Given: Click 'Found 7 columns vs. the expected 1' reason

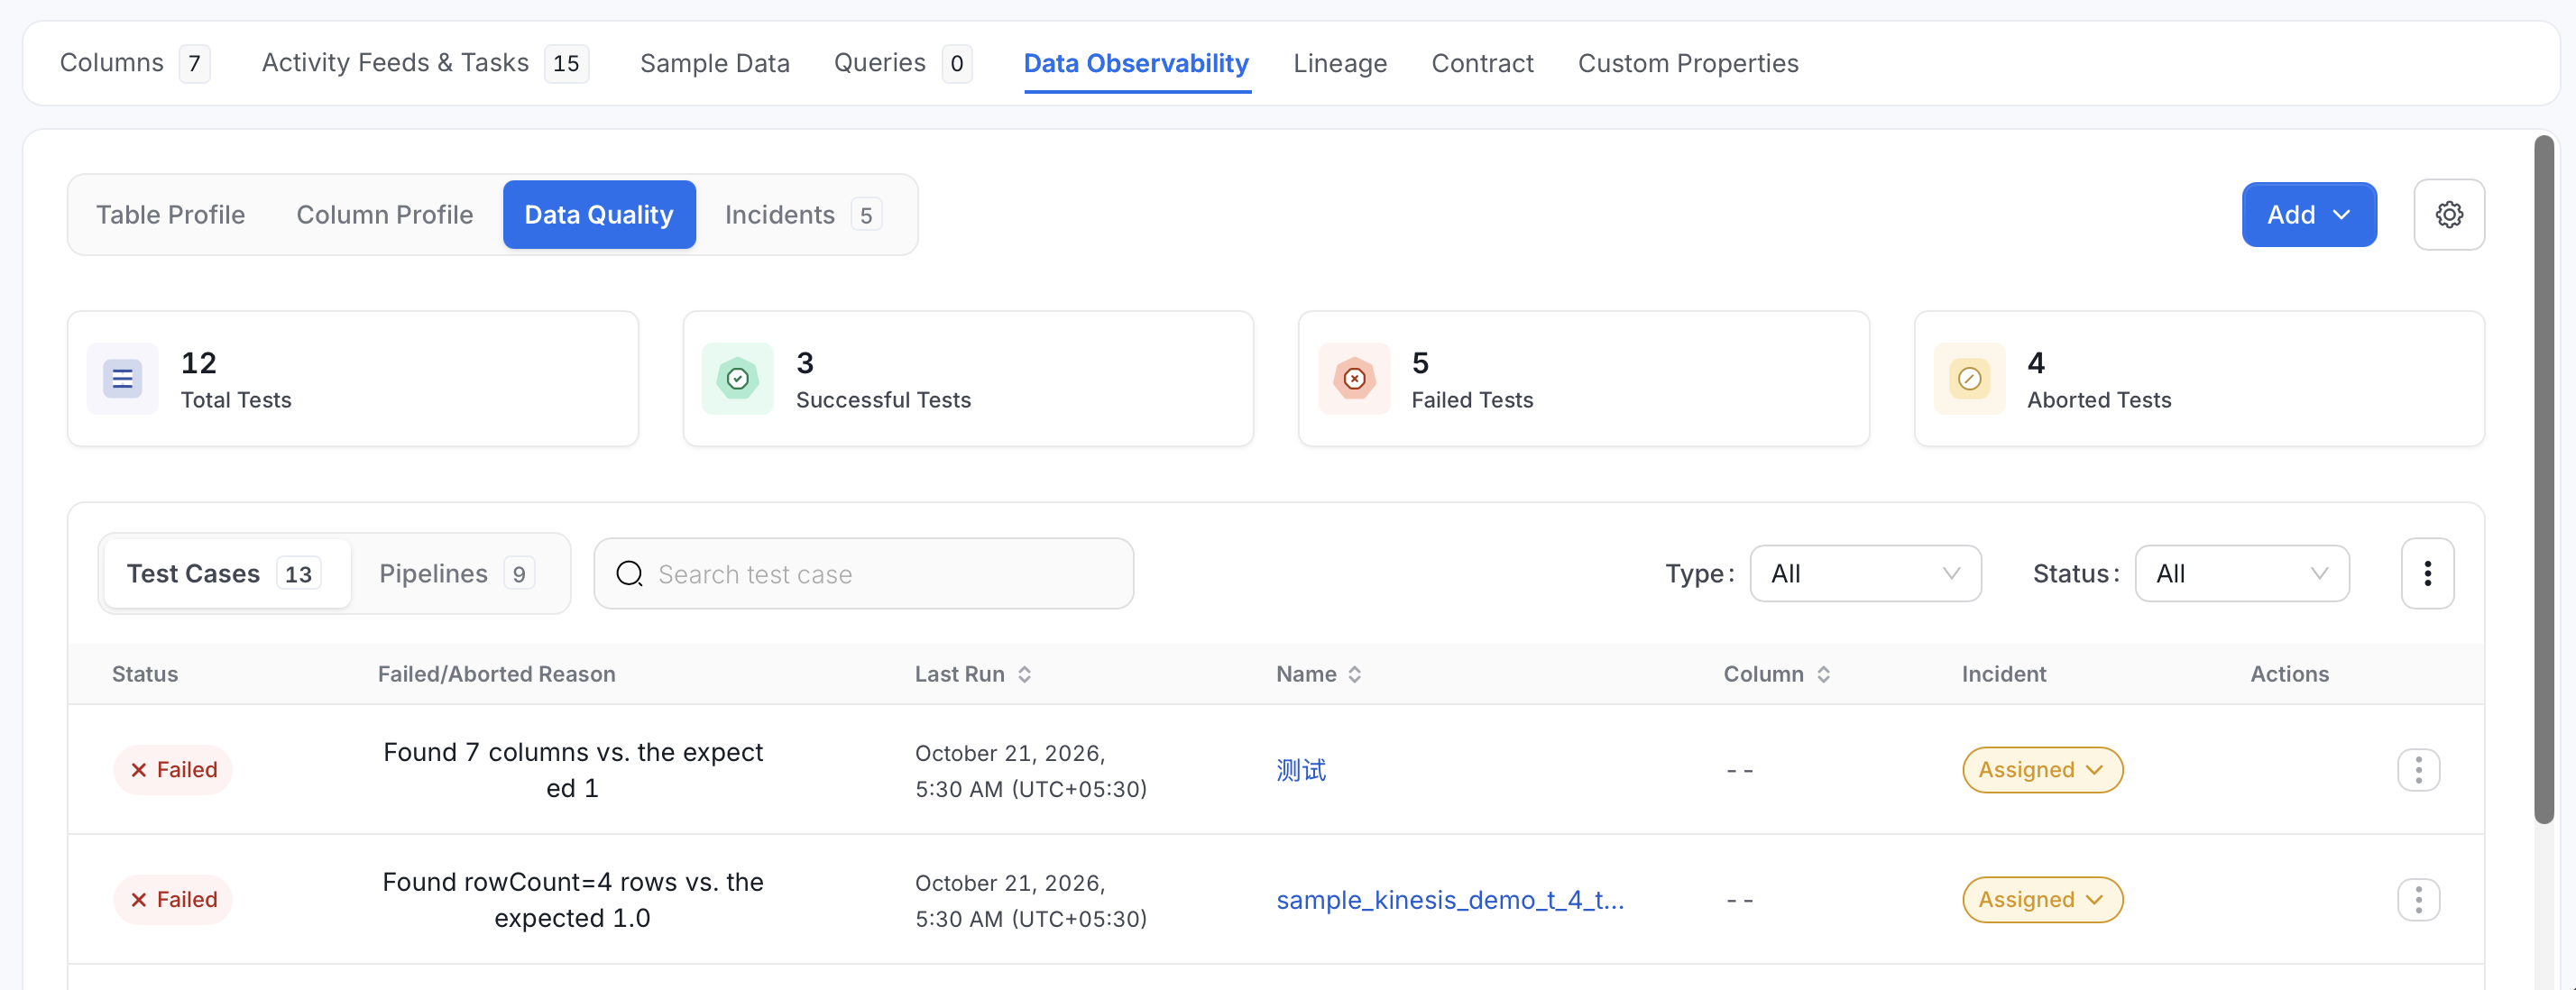Looking at the screenshot, I should [x=572, y=769].
